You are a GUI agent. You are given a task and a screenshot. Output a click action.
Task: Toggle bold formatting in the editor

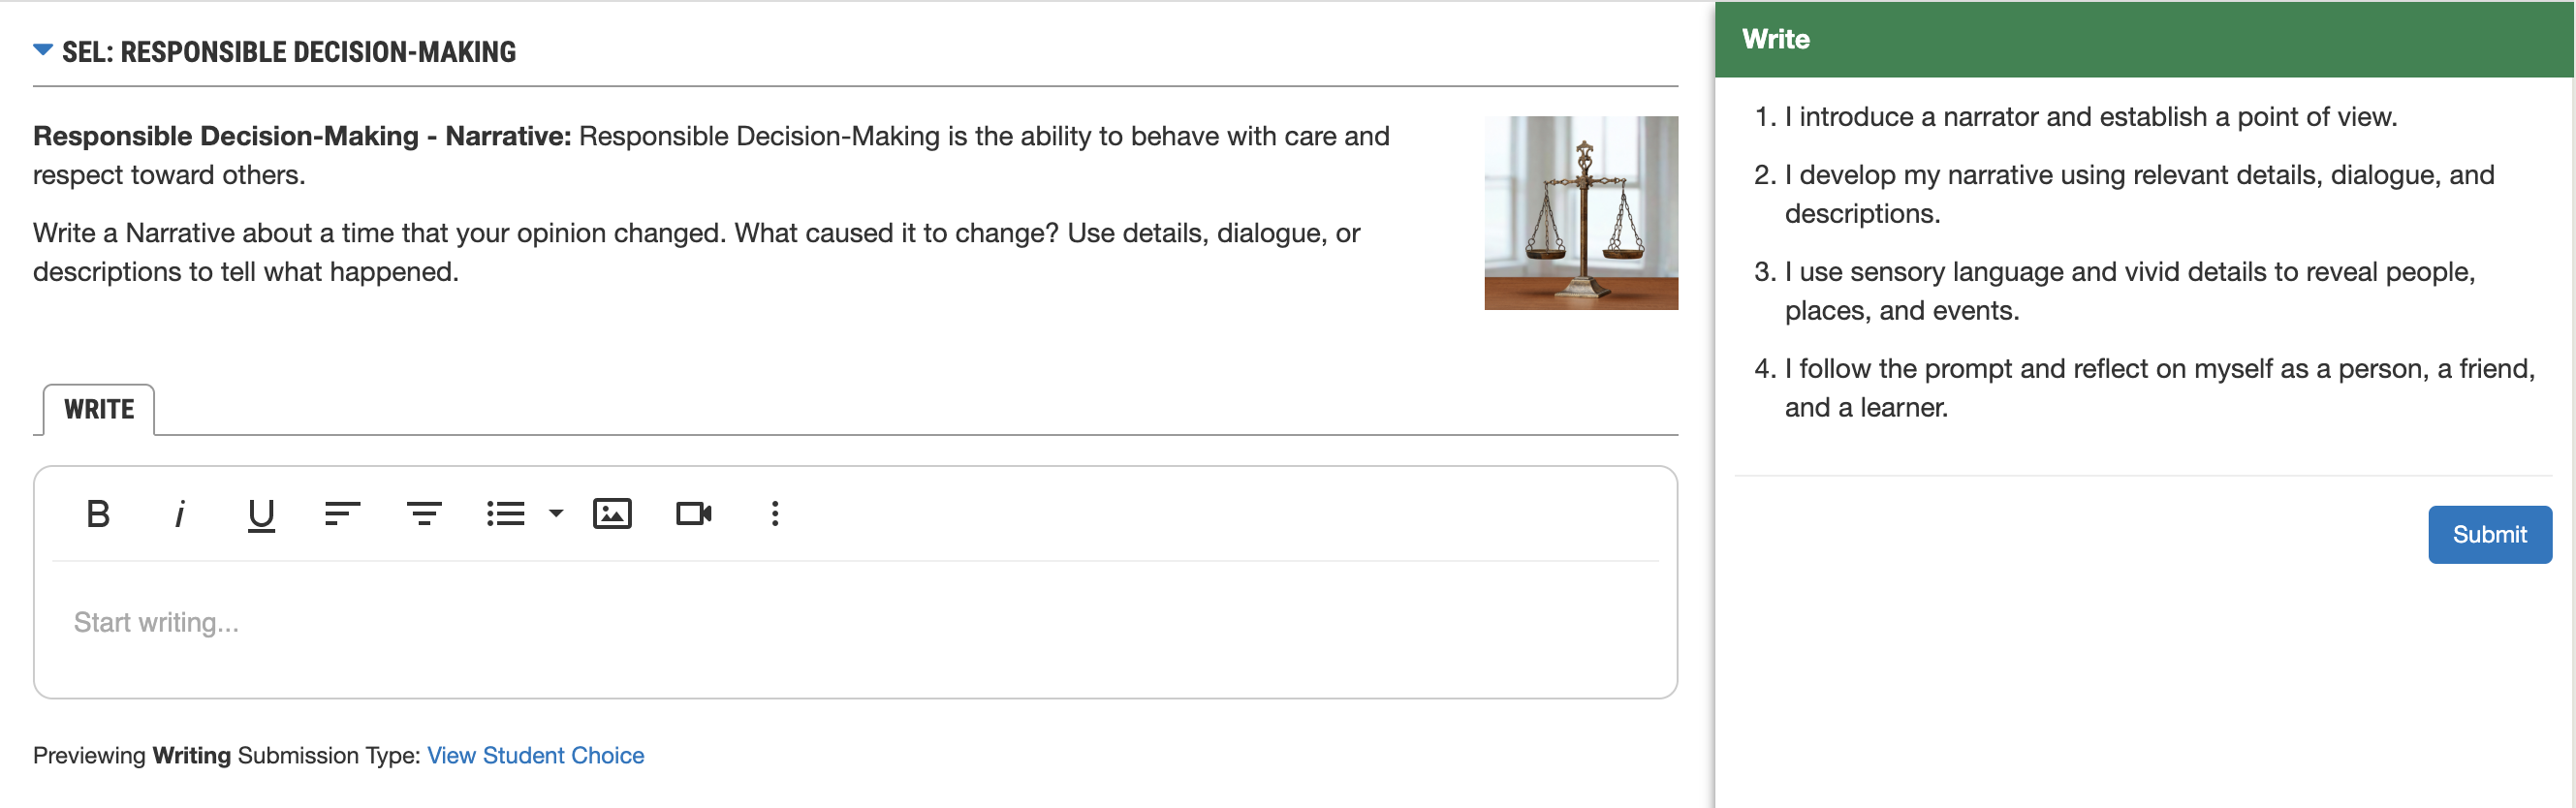[x=98, y=514]
